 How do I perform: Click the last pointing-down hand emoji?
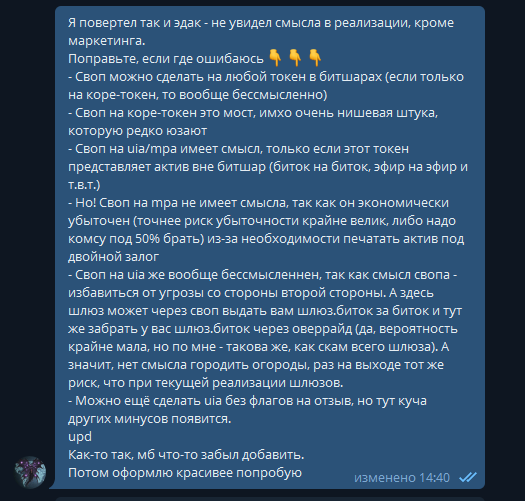coord(315,58)
